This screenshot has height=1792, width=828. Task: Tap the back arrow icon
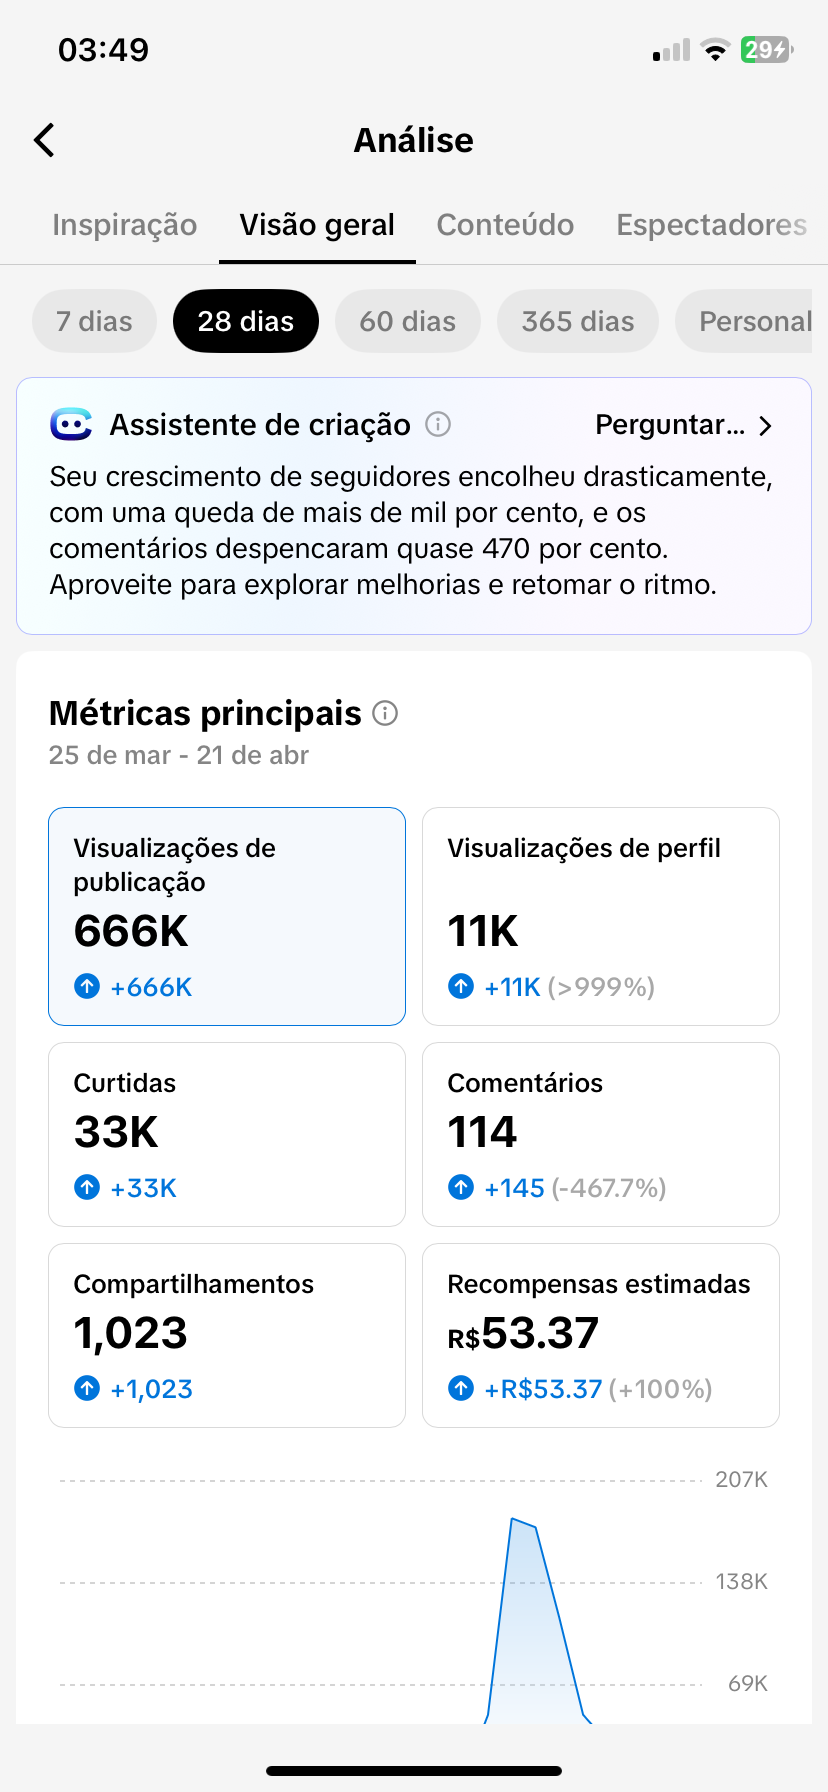[x=45, y=141]
